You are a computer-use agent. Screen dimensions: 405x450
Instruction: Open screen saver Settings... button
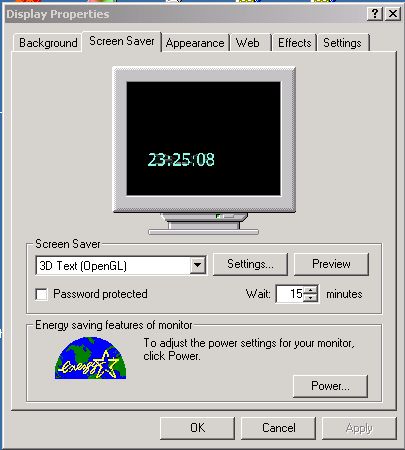(250, 264)
